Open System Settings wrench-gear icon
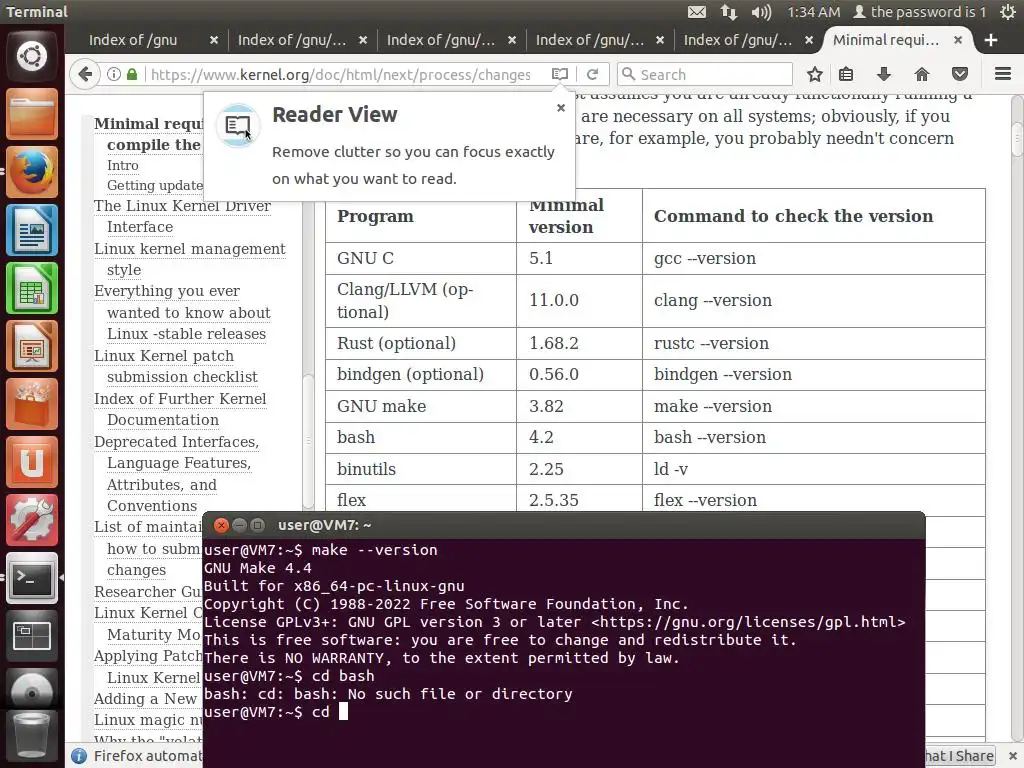 (31, 520)
